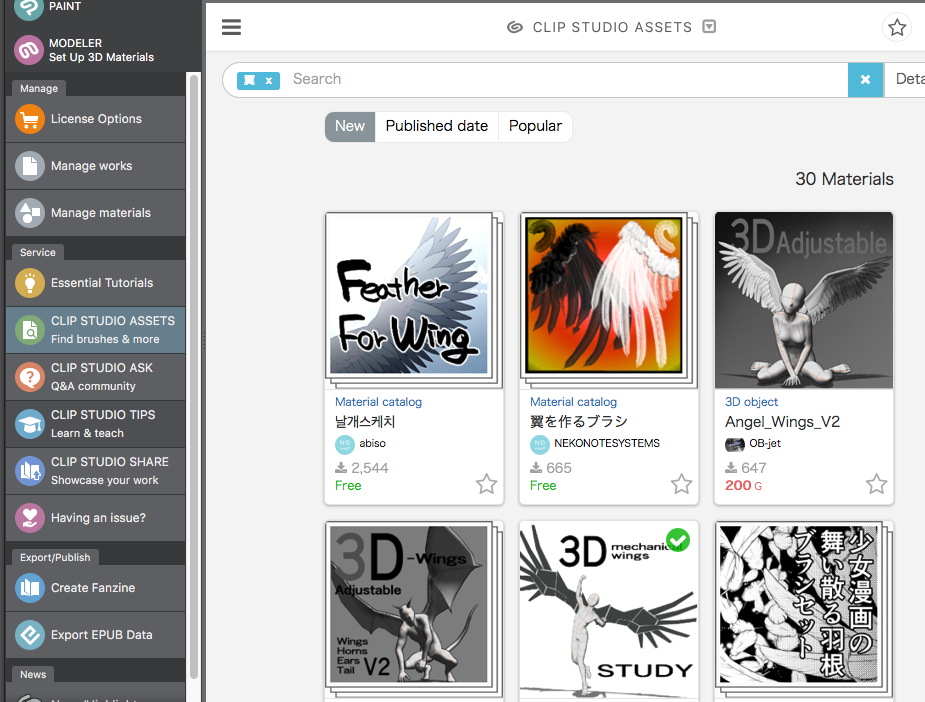925x702 pixels.
Task: Open CLIP STUDIO ASK question icon
Action: pos(29,377)
